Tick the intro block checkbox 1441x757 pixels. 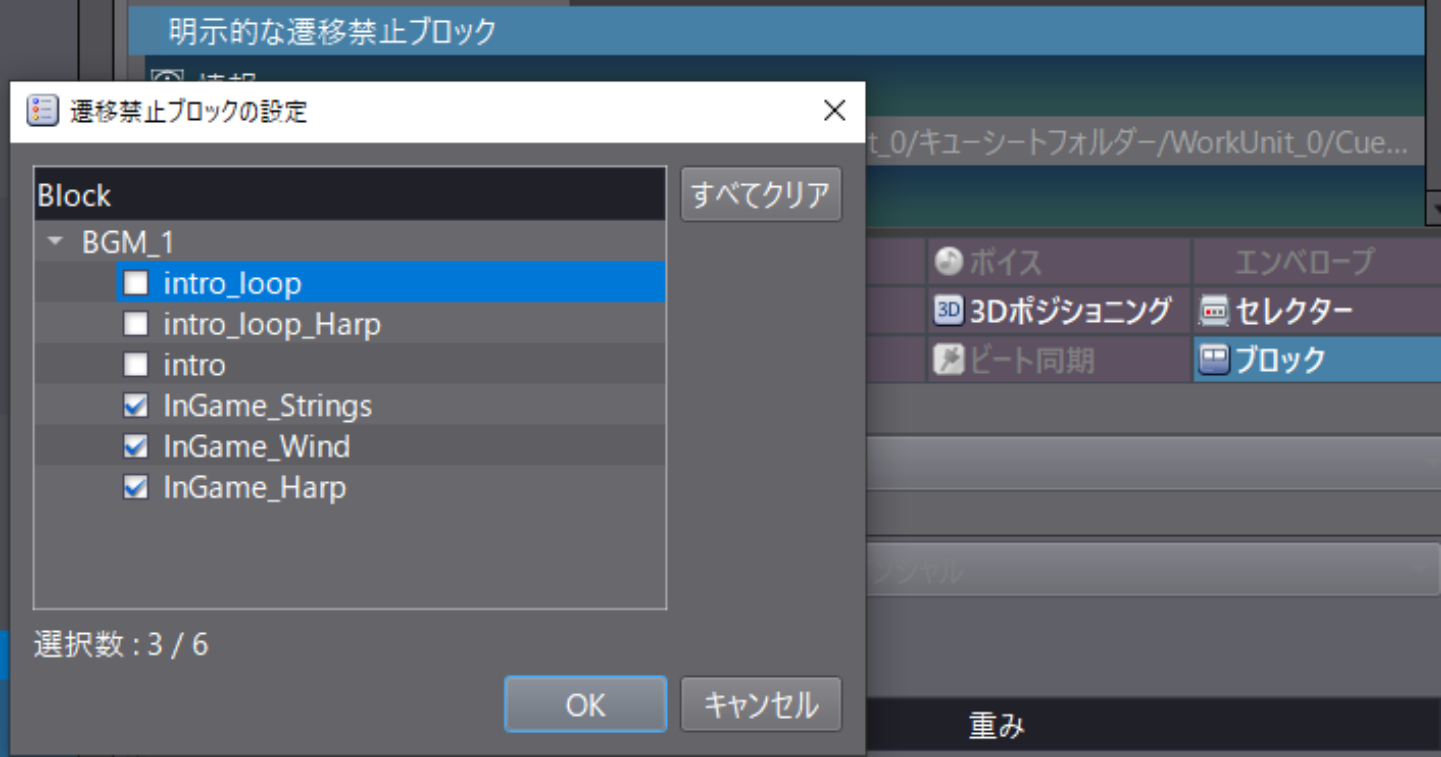click(135, 365)
